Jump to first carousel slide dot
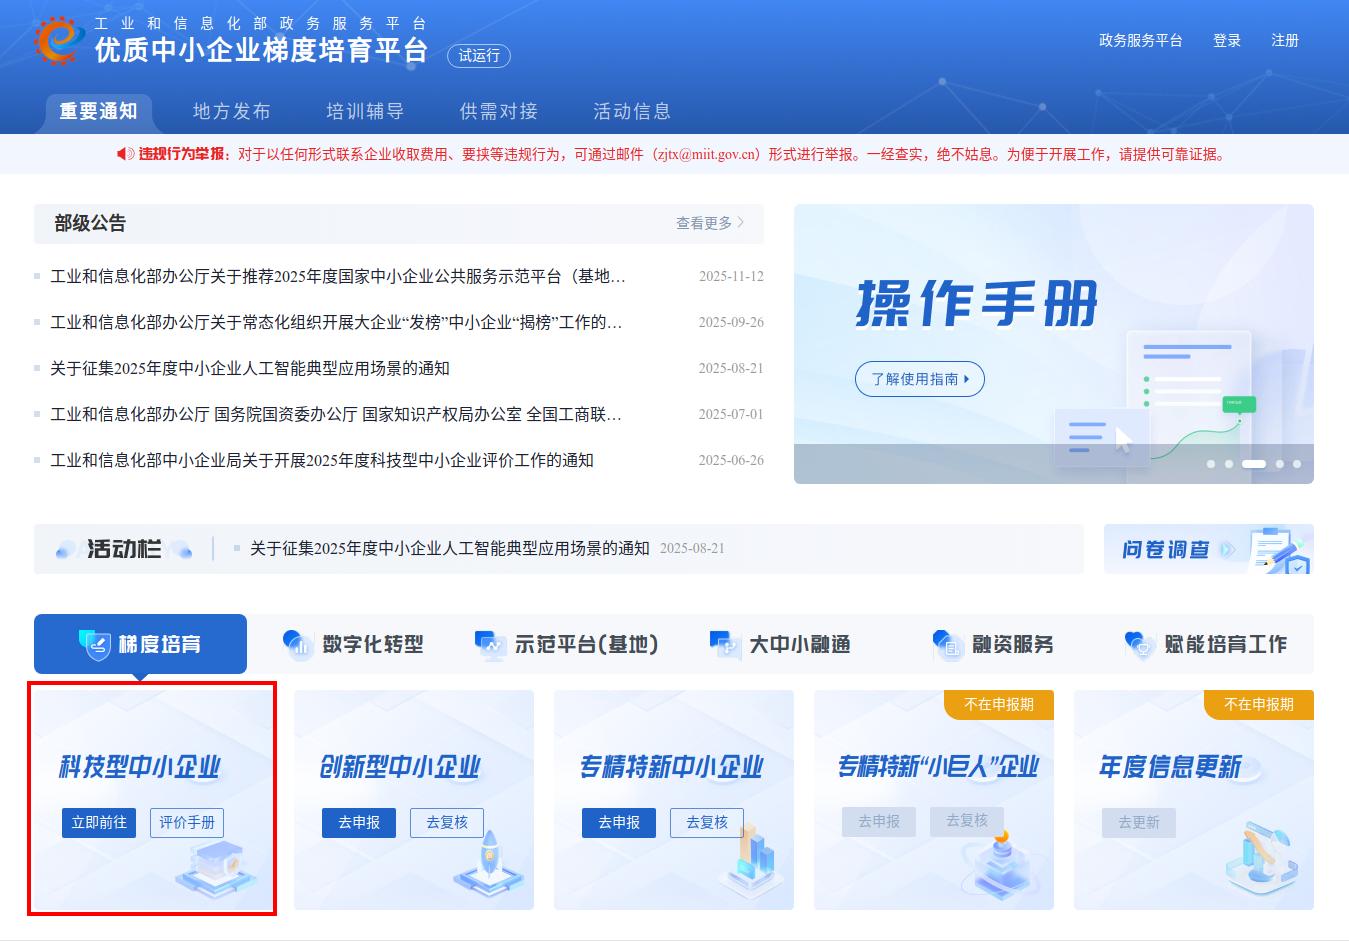The width and height of the screenshot is (1349, 944). tap(1211, 464)
